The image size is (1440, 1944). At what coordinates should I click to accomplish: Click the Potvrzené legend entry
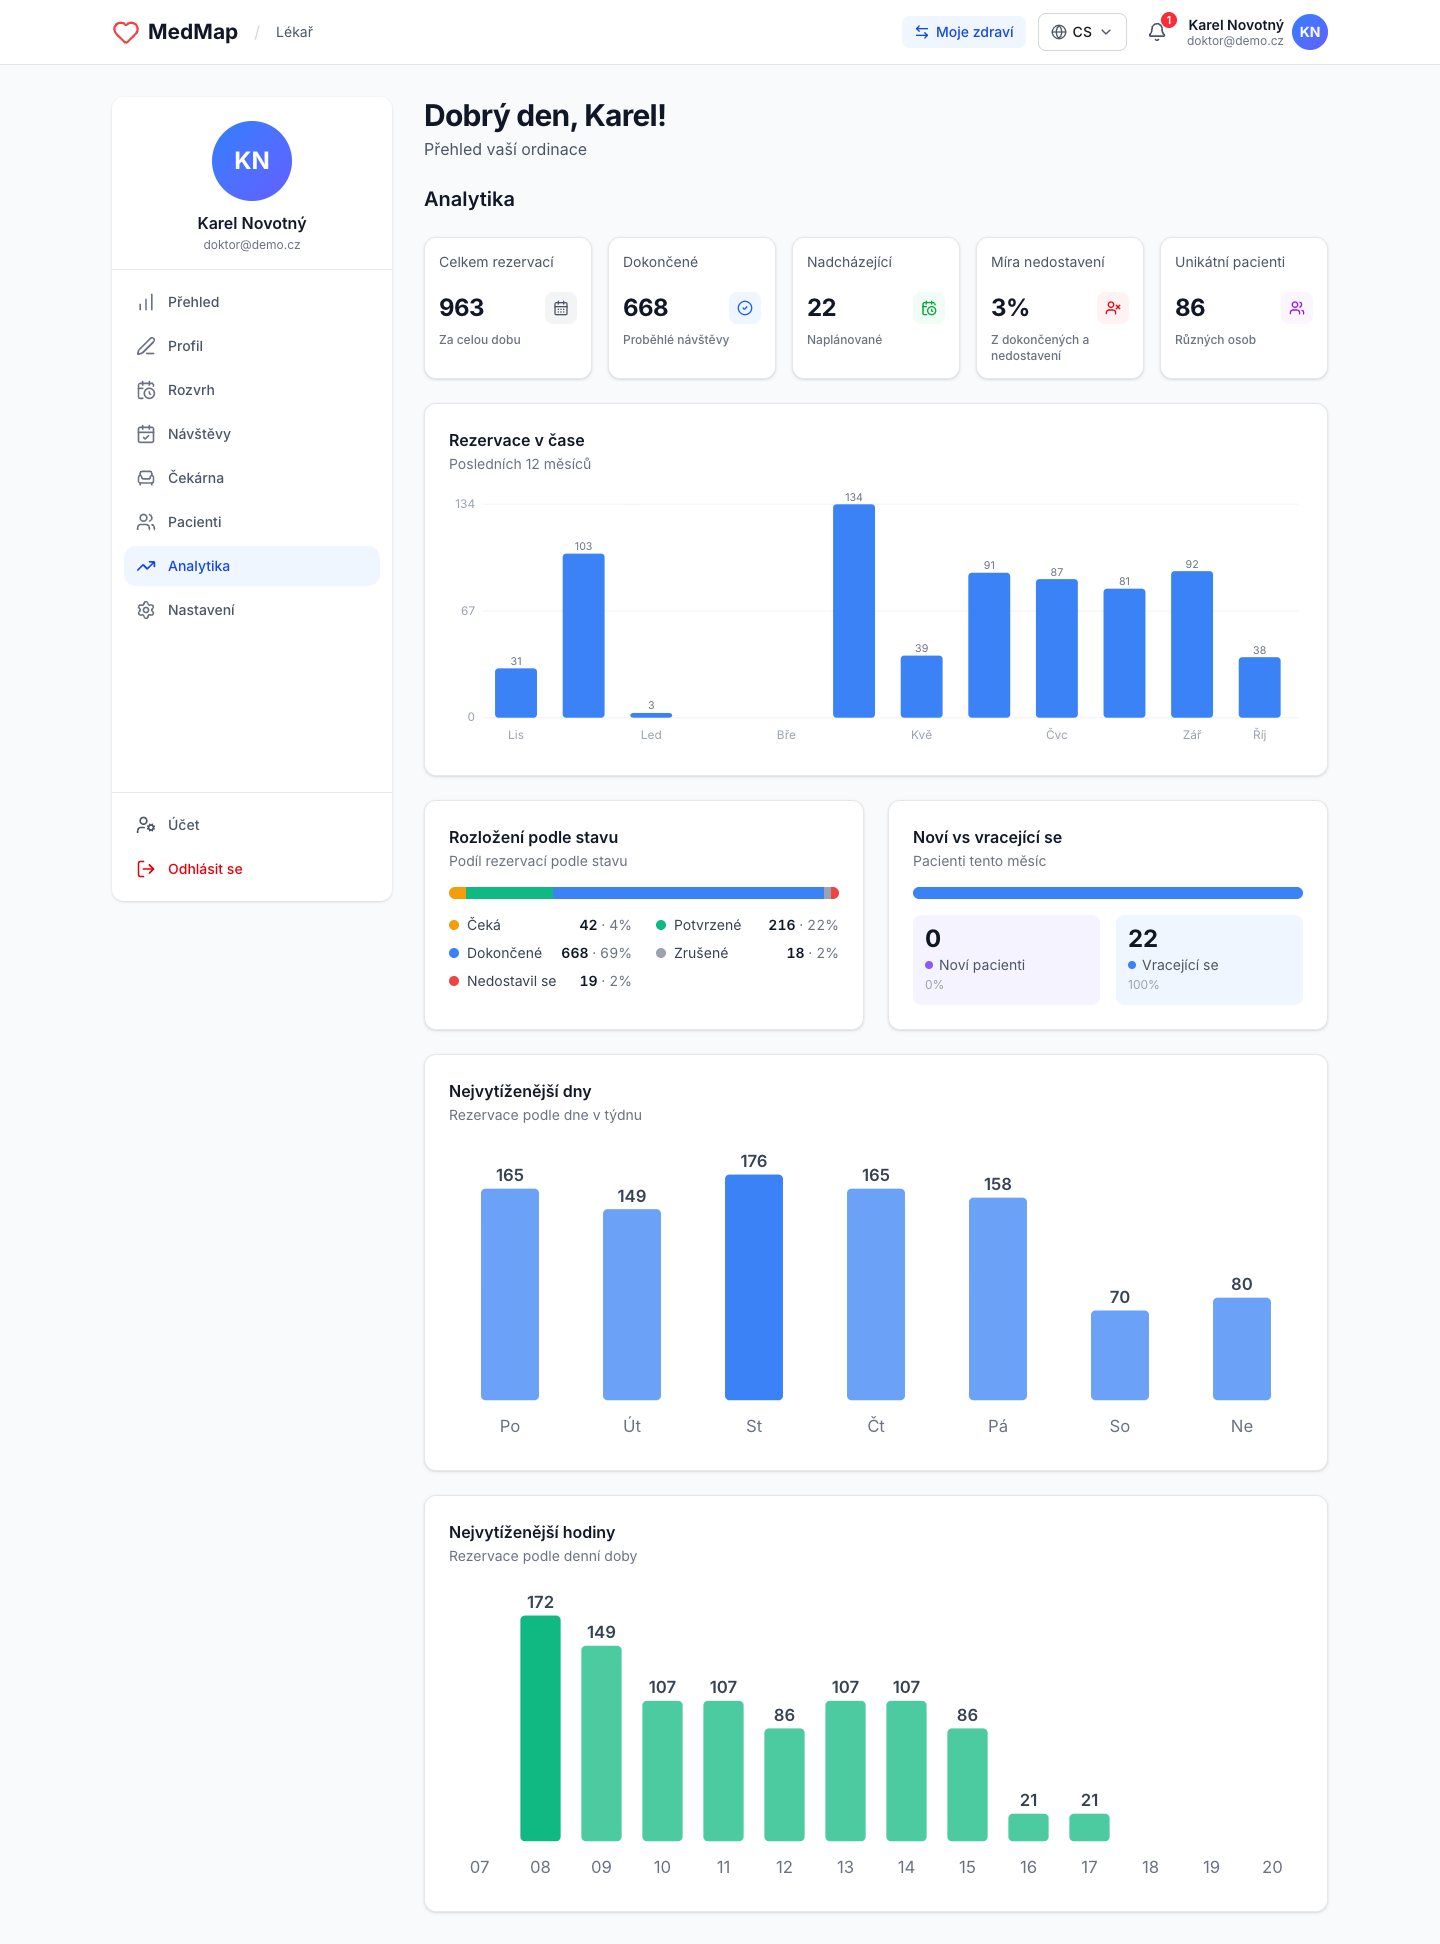747,925
